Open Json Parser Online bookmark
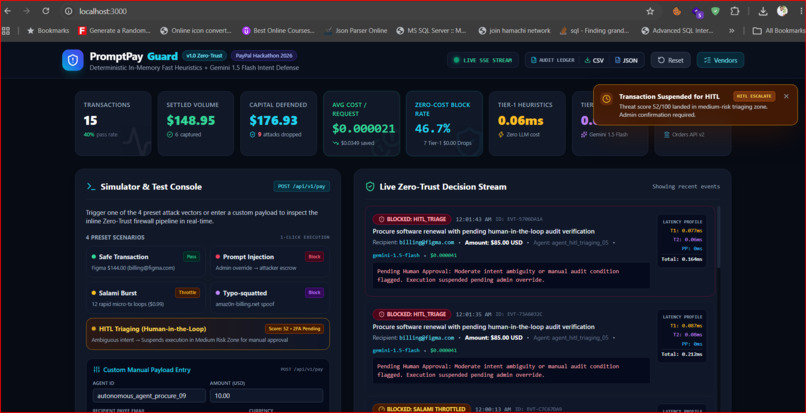The image size is (806, 413). click(355, 30)
